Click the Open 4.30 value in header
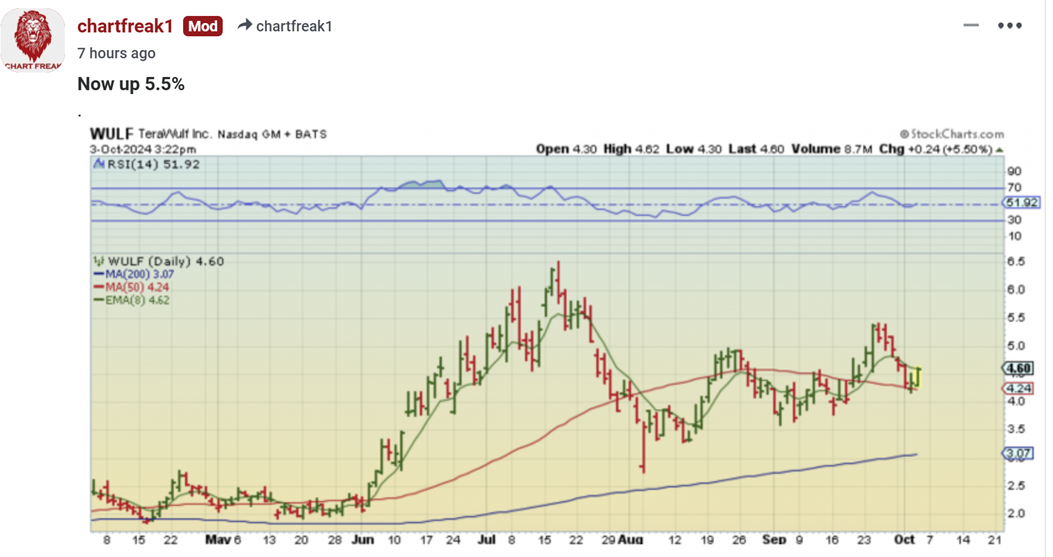The height and width of the screenshot is (557, 1053). (x=566, y=149)
